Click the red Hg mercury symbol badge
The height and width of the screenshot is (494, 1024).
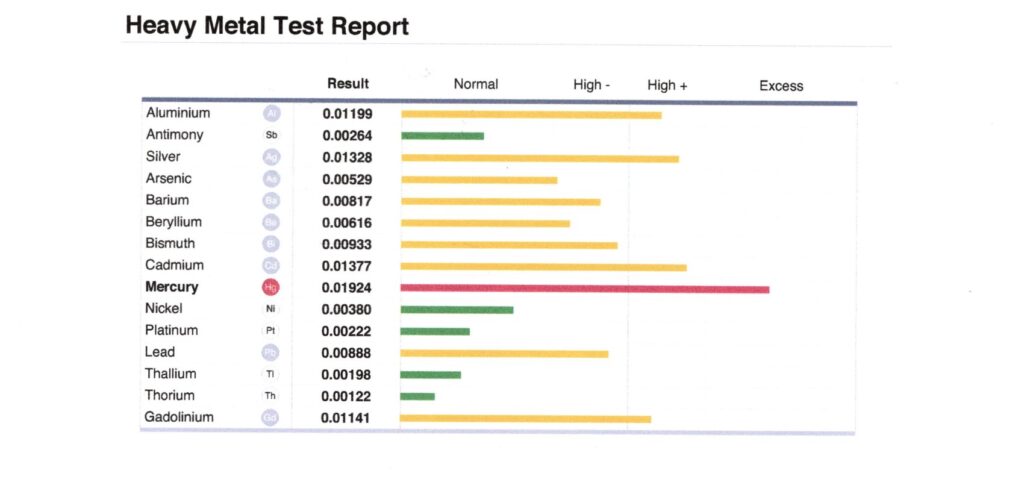(x=271, y=287)
